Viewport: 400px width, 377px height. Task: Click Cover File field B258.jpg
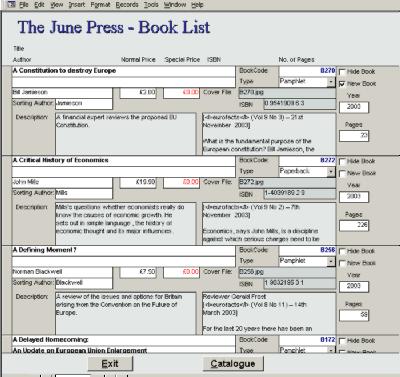point(287,272)
